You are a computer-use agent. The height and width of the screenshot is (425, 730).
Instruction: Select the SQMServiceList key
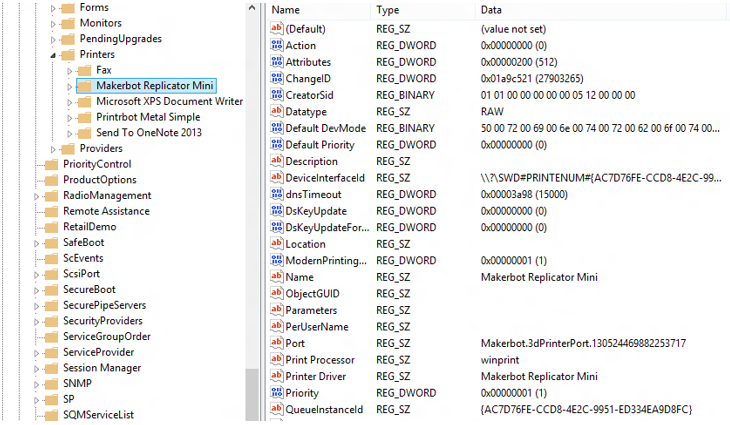(x=98, y=414)
